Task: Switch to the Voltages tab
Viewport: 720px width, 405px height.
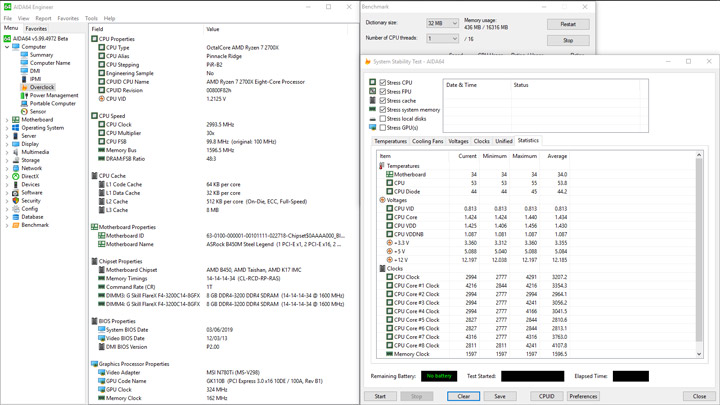Action: point(458,141)
